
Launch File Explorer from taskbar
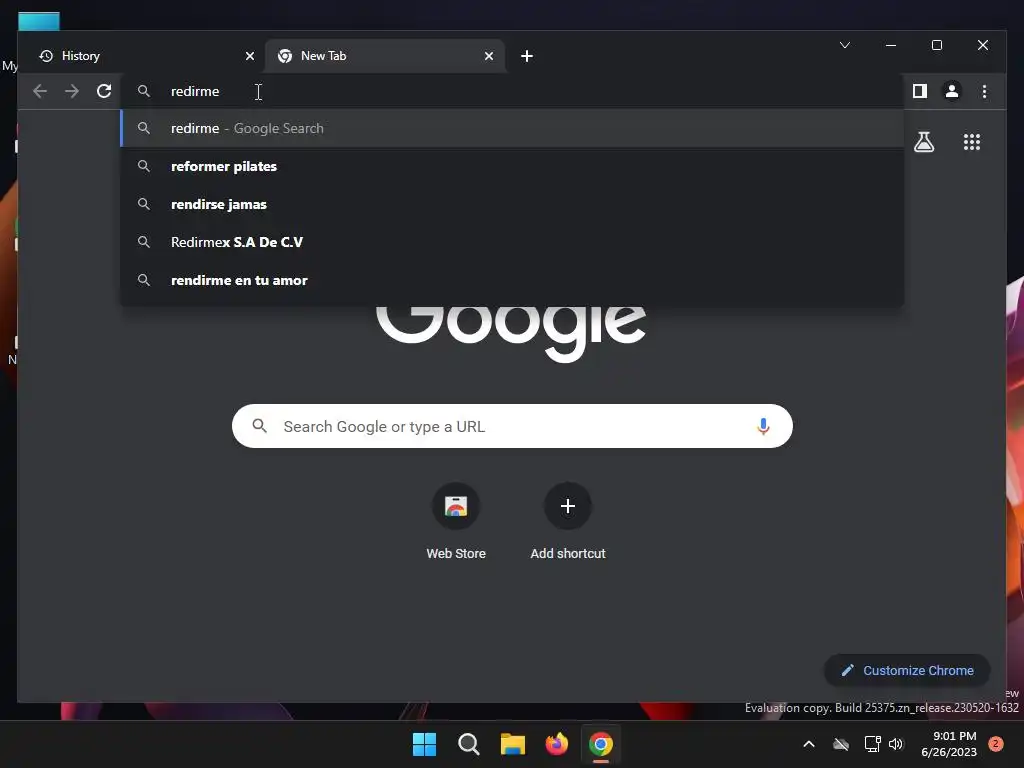pos(513,744)
